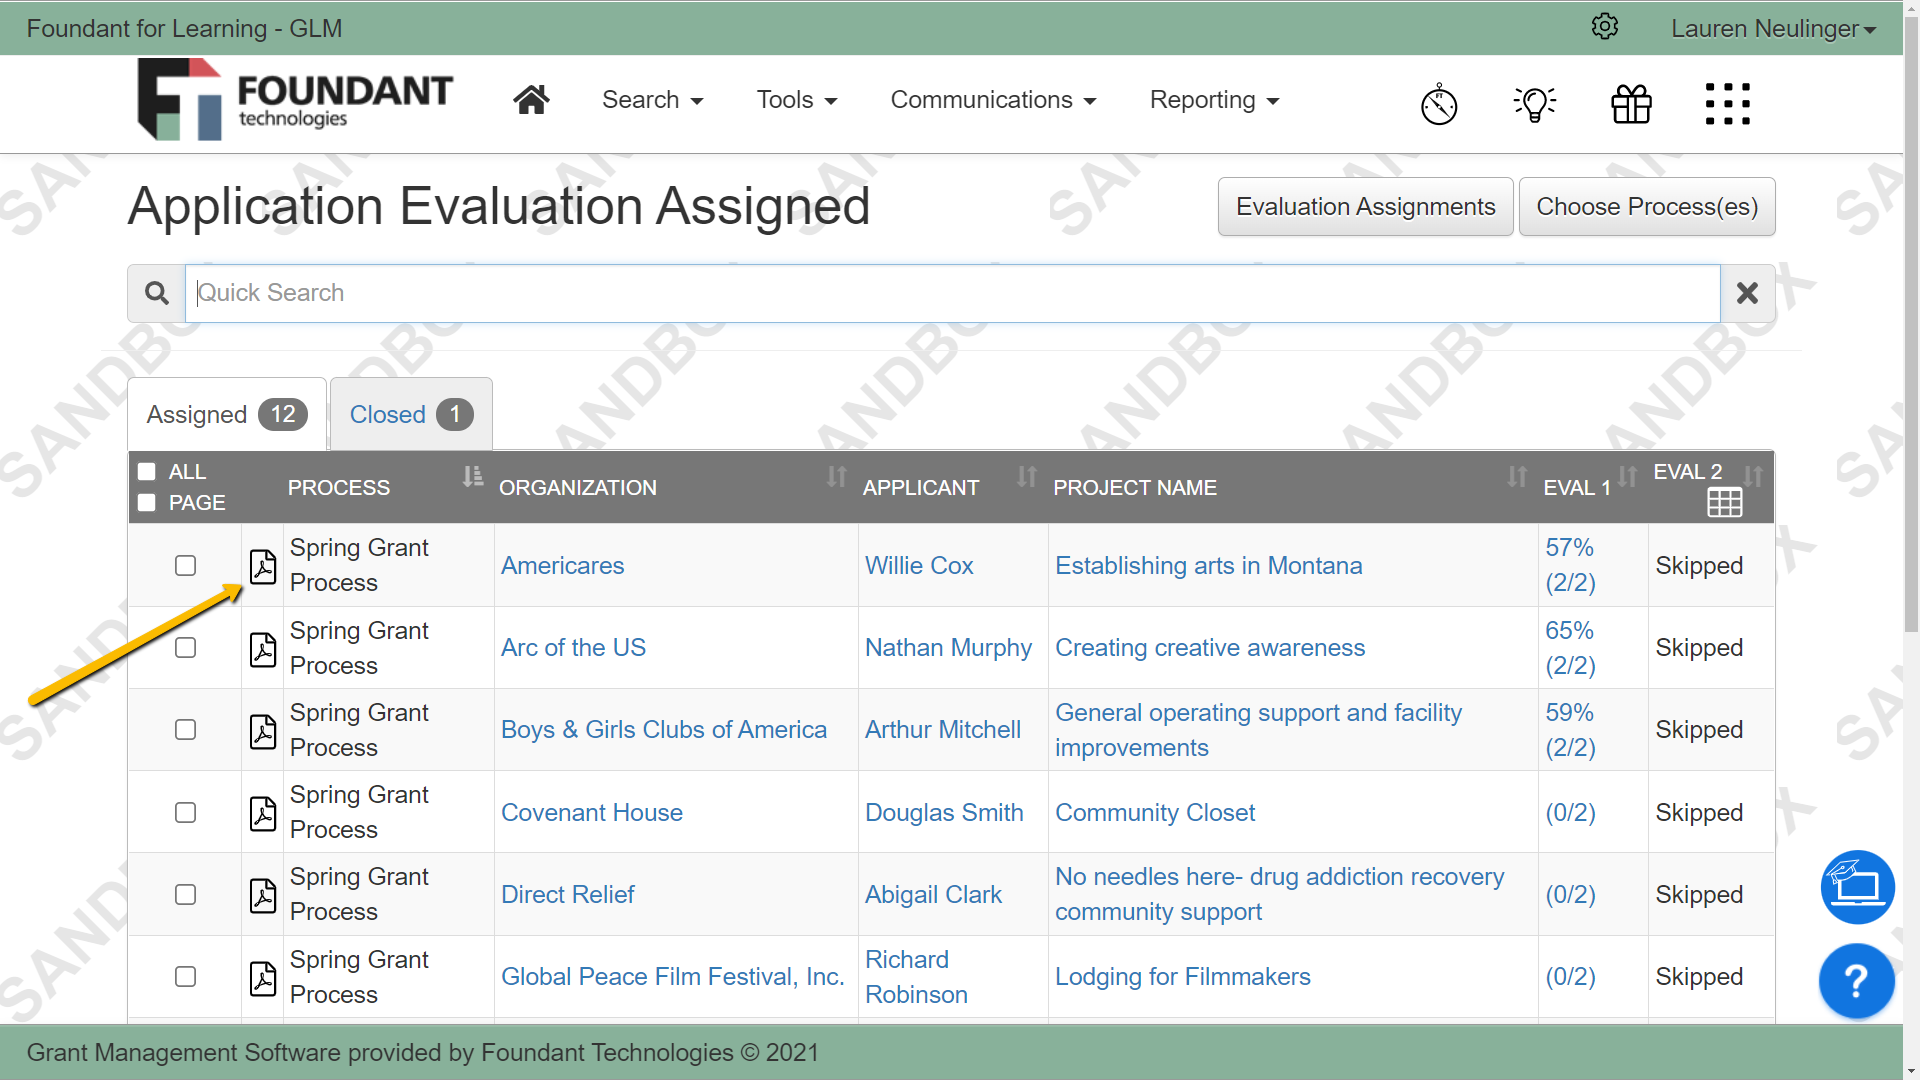Screen dimensions: 1920x1080
Task: Select the Global Peace Film Festival checkbox
Action: [185, 976]
